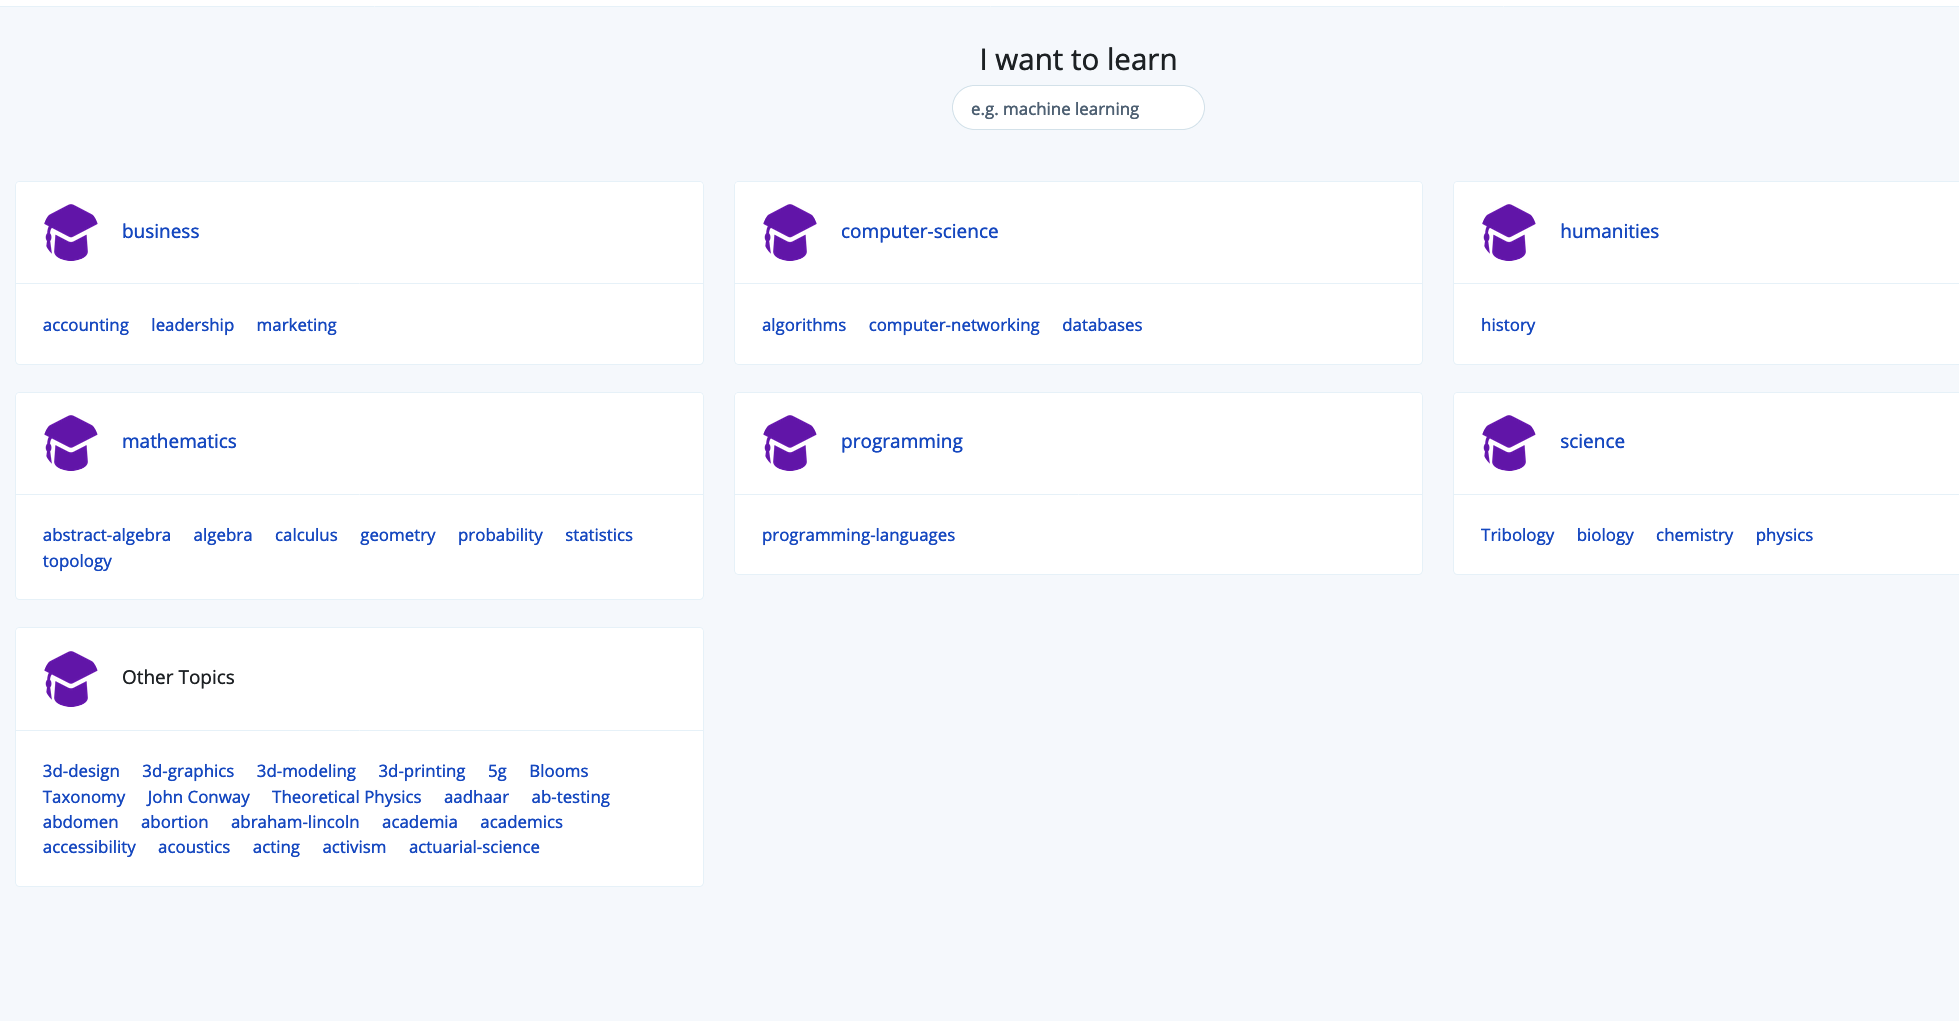Image resolution: width=1959 pixels, height=1021 pixels.
Task: Open the 5g topic
Action: tap(497, 771)
